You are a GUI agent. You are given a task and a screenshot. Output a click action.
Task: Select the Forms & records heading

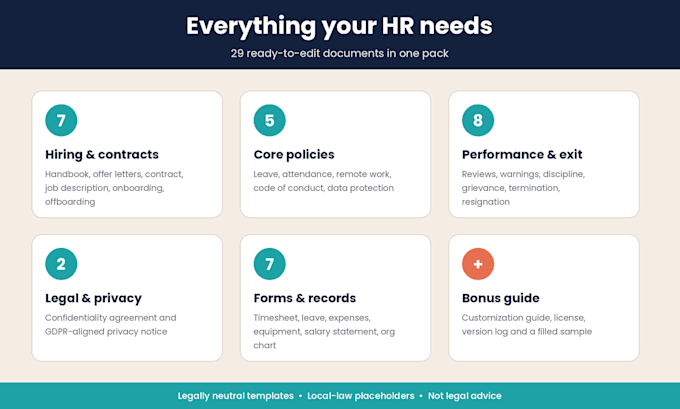[x=304, y=298]
